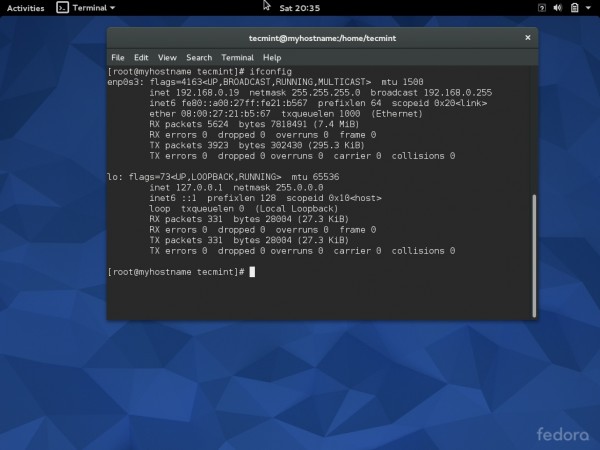This screenshot has width=600, height=450.
Task: Click the TX packets 3923 line
Action: [257, 145]
